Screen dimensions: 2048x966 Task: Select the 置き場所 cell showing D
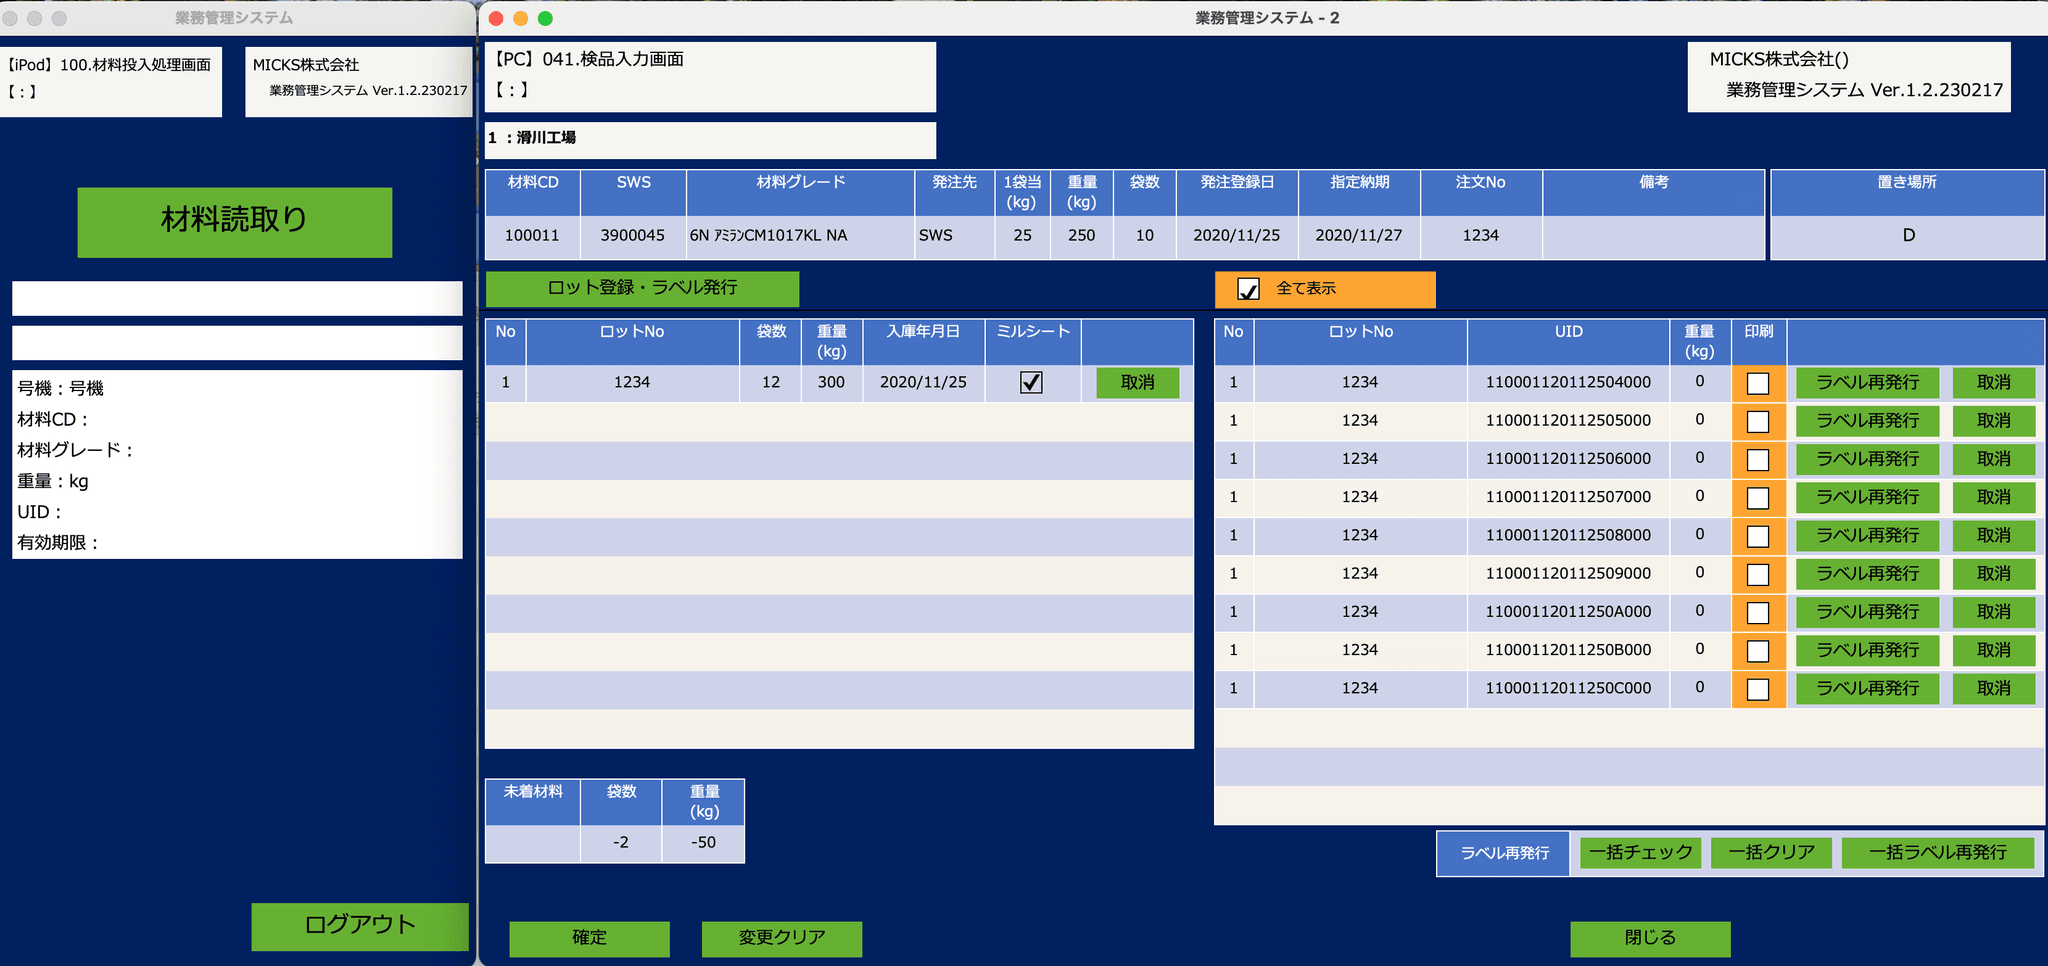(x=1907, y=236)
